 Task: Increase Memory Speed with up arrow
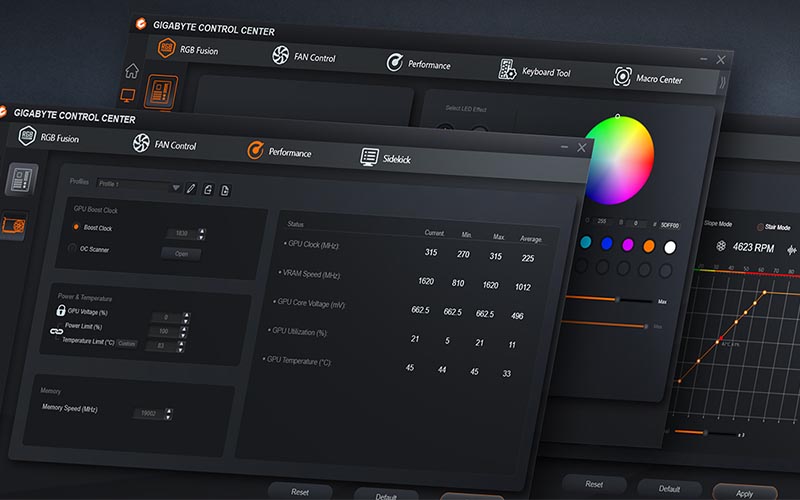click(169, 411)
